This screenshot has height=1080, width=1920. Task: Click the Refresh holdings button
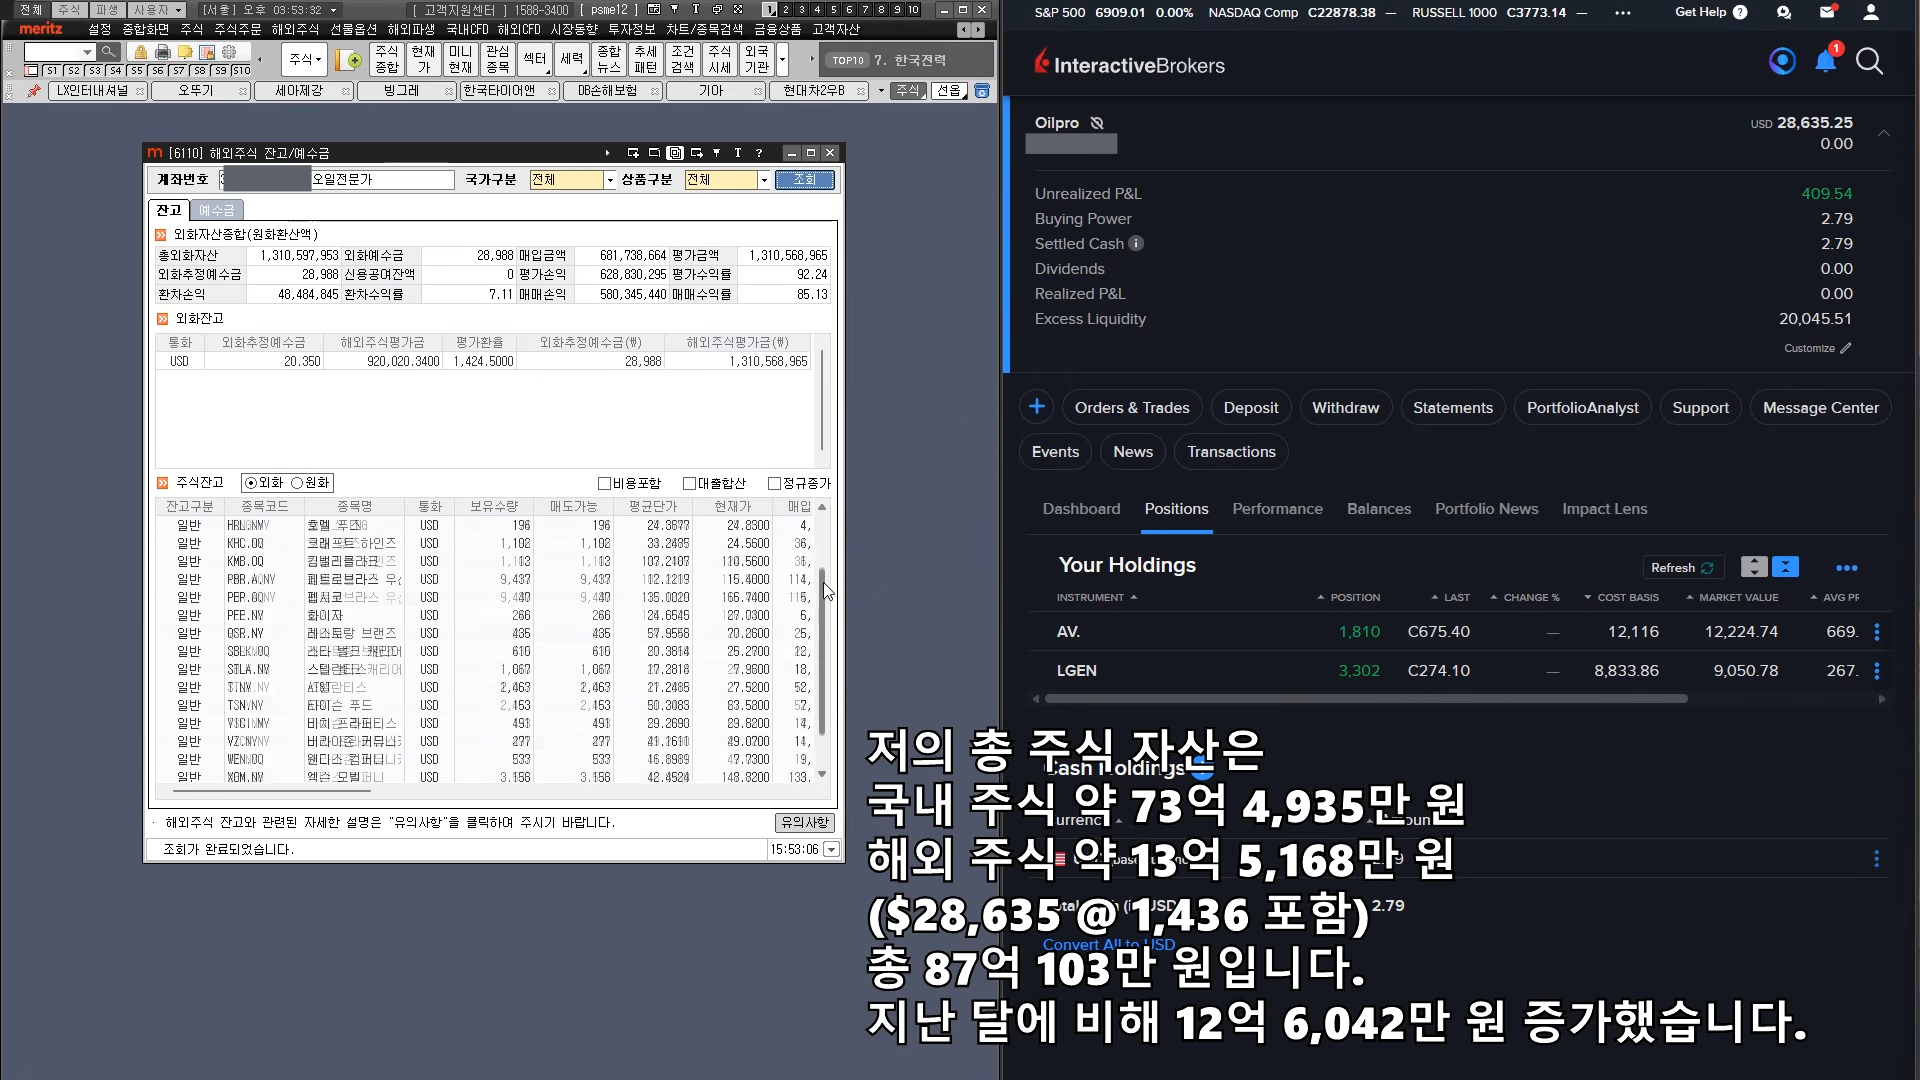tap(1682, 567)
